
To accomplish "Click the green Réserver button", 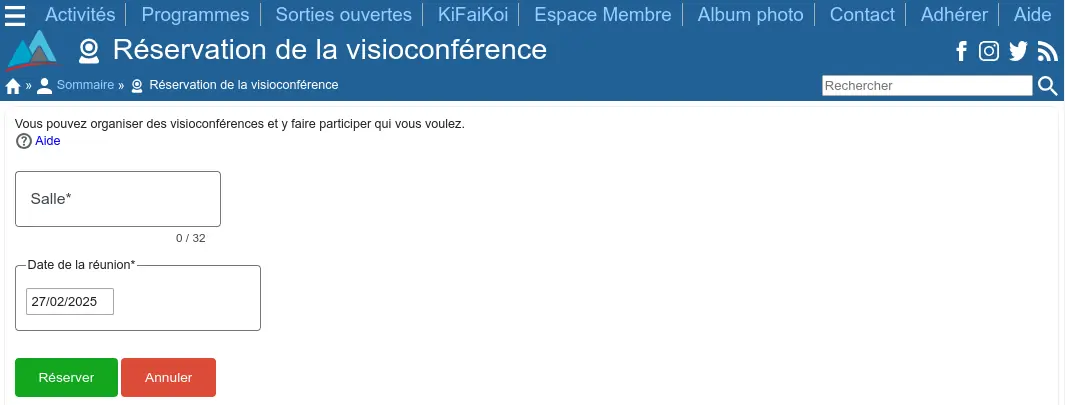I will [x=67, y=378].
